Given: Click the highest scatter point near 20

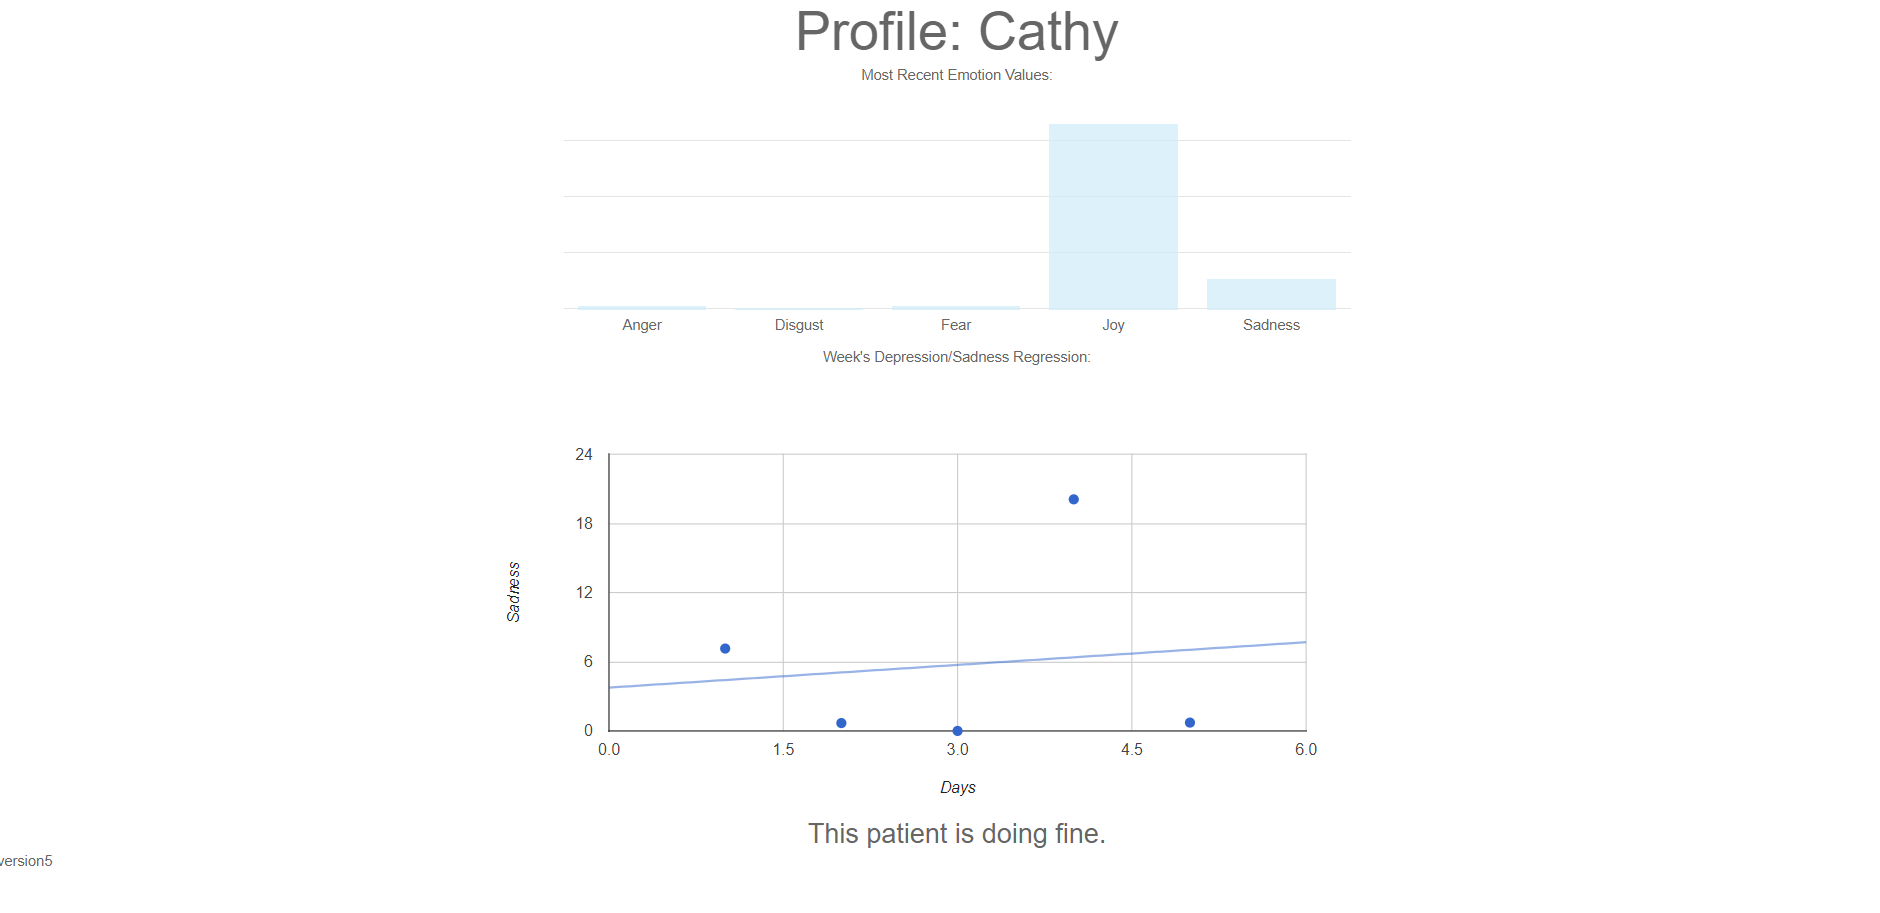Looking at the screenshot, I should (x=1073, y=499).
